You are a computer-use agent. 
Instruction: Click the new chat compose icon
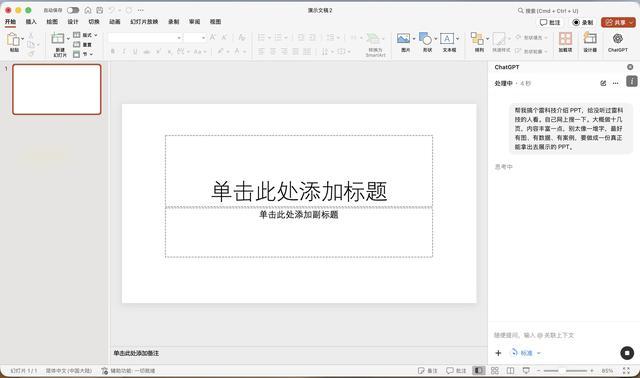(x=603, y=83)
